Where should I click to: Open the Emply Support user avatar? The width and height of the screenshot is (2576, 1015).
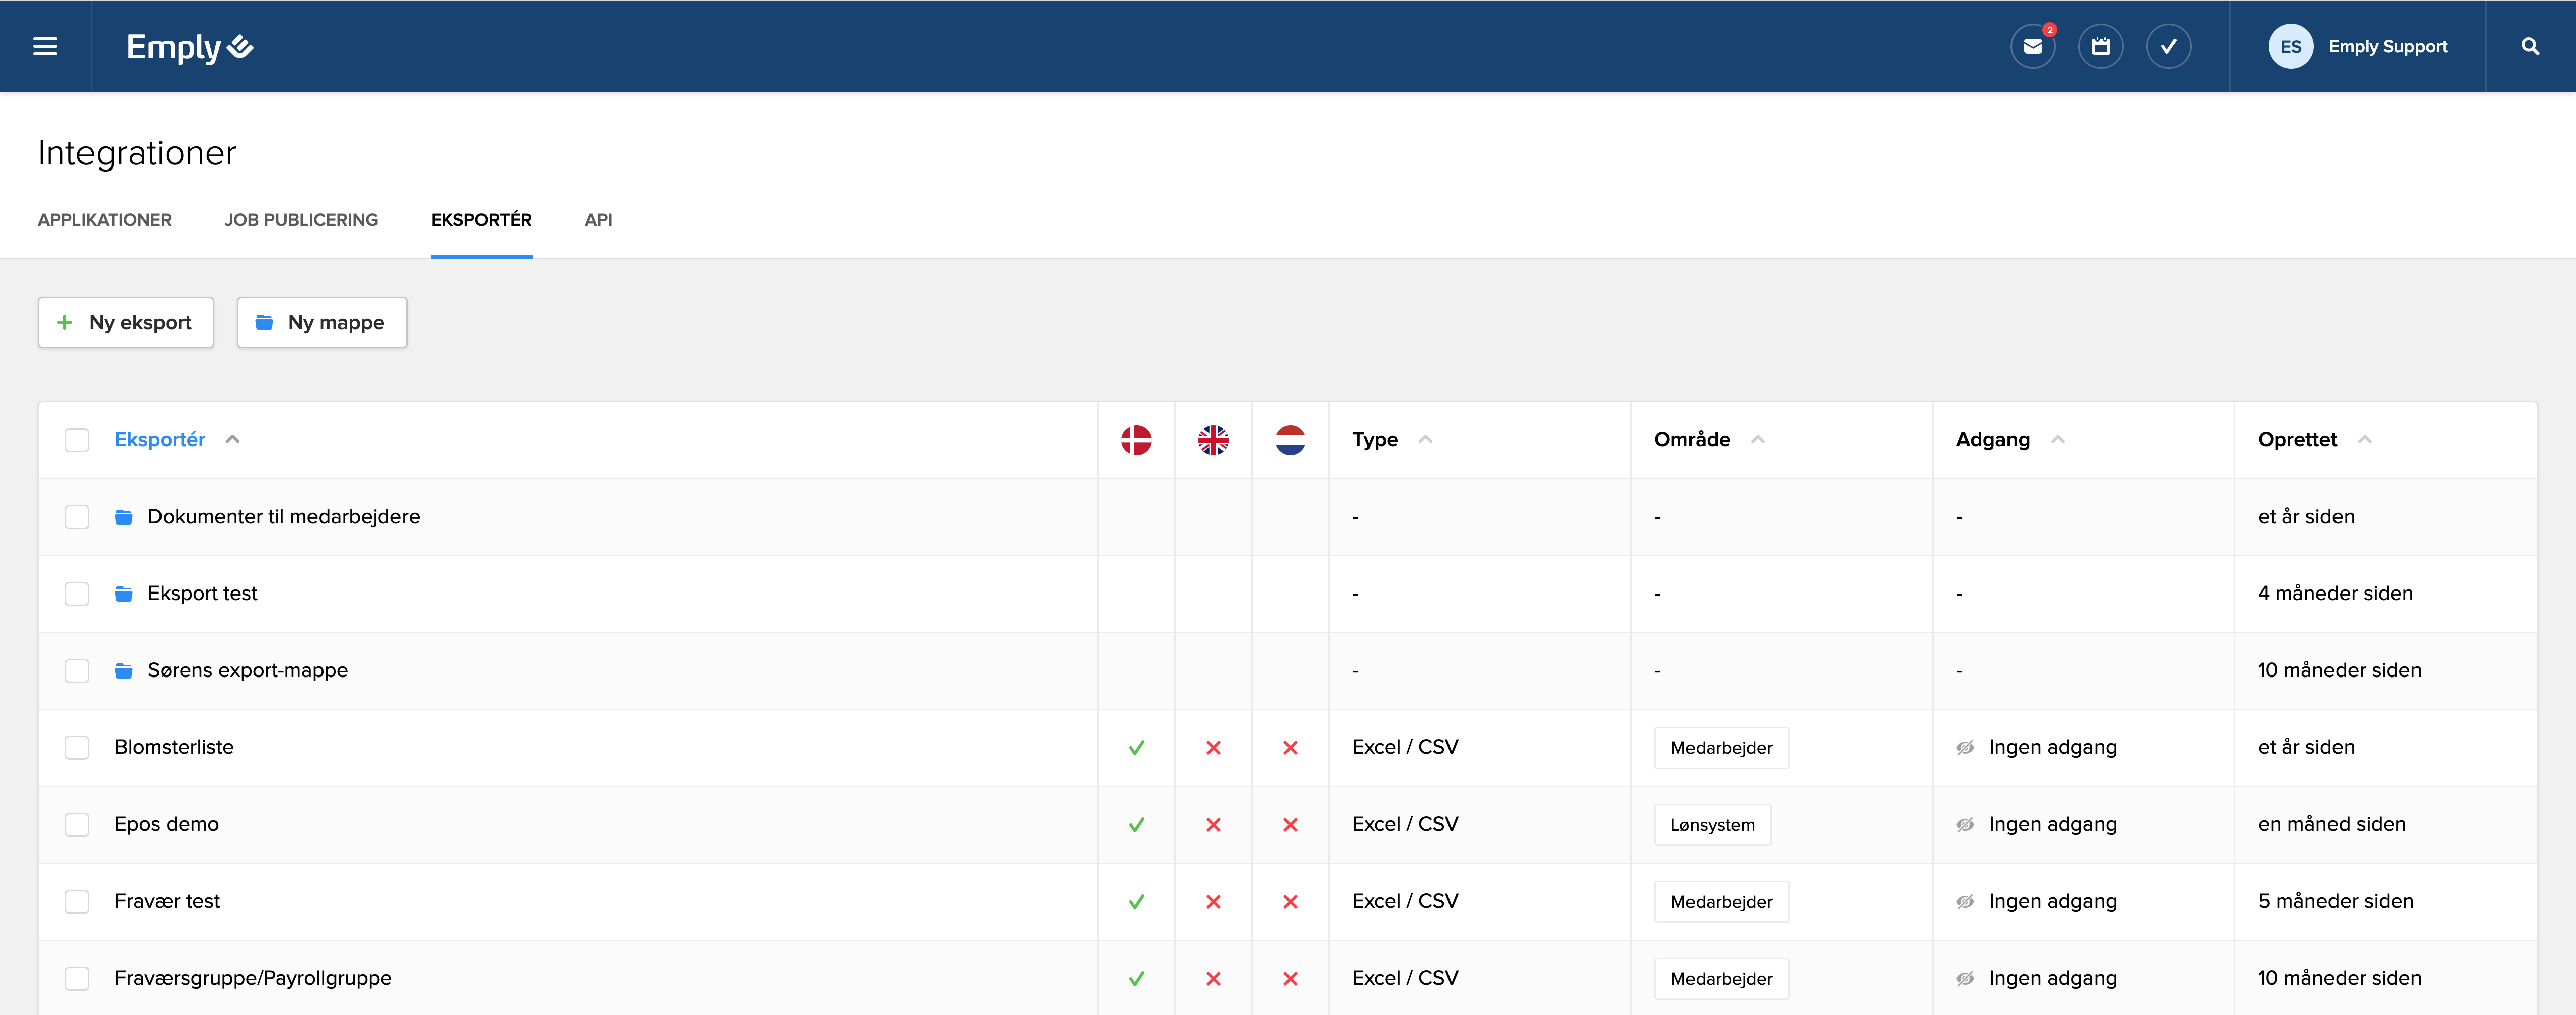2290,47
